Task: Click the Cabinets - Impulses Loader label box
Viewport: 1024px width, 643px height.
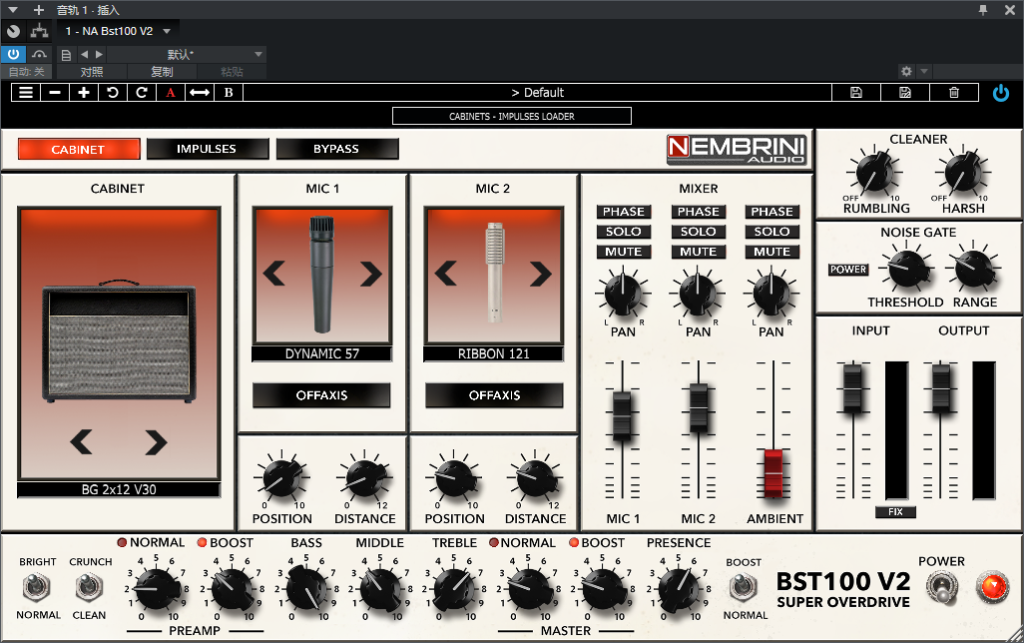Action: tap(511, 116)
